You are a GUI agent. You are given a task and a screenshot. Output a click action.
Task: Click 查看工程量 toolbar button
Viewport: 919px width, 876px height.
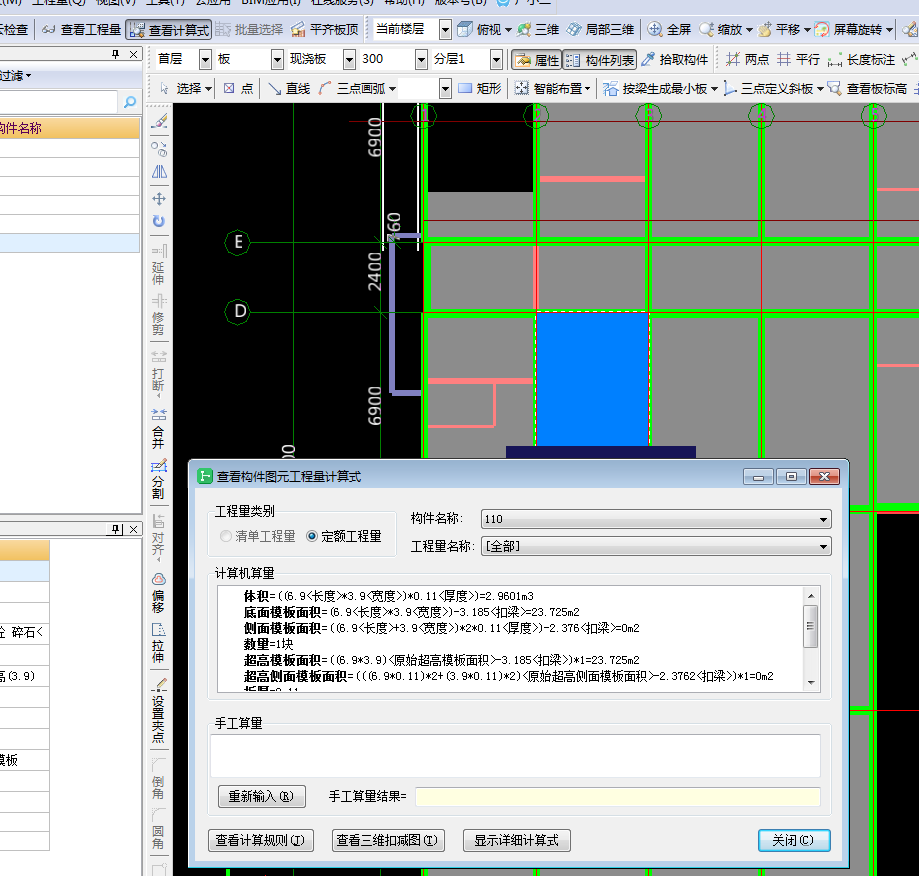point(81,30)
